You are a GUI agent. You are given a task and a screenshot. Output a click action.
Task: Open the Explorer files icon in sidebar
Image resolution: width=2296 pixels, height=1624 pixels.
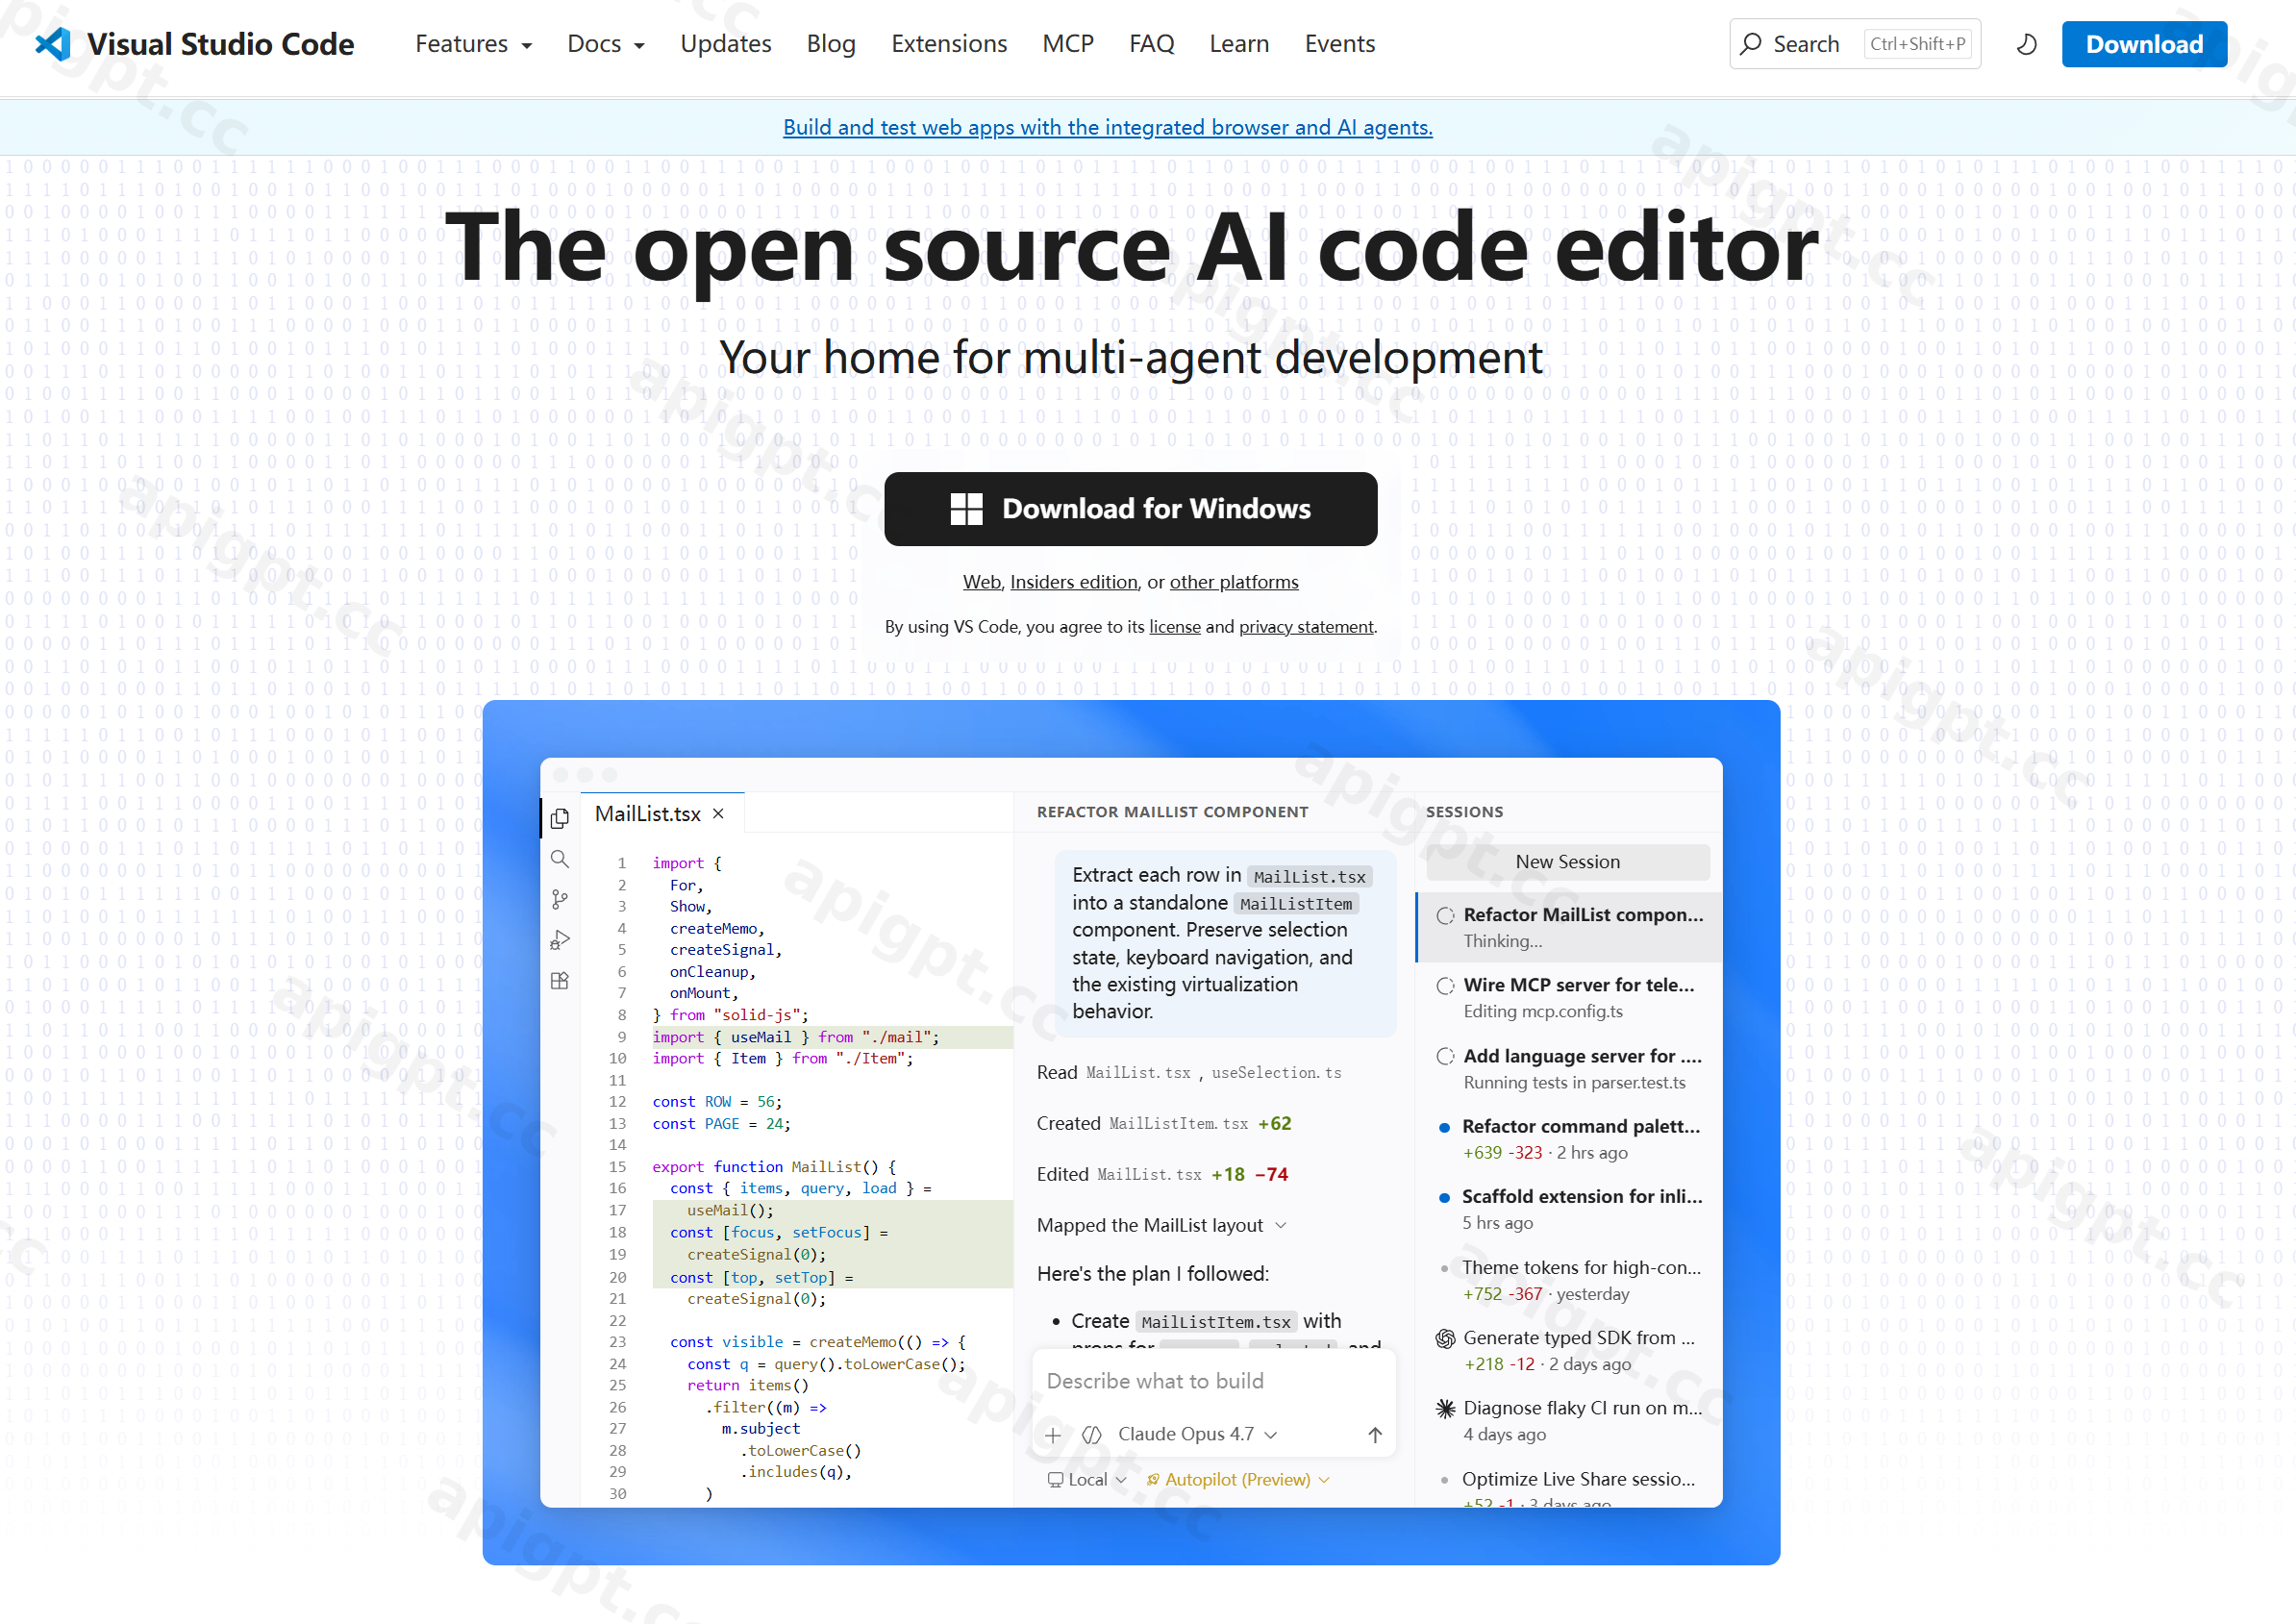(560, 818)
